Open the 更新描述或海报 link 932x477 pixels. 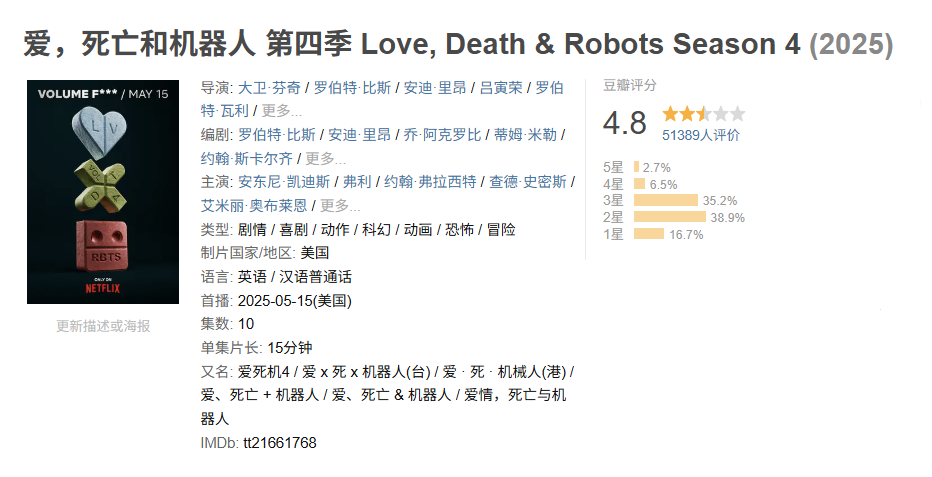click(103, 326)
